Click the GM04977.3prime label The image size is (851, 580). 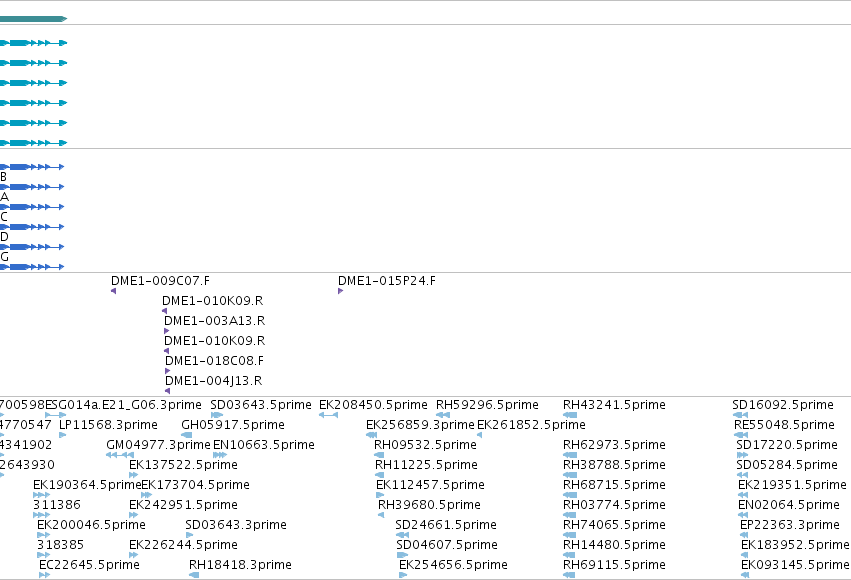coord(158,445)
